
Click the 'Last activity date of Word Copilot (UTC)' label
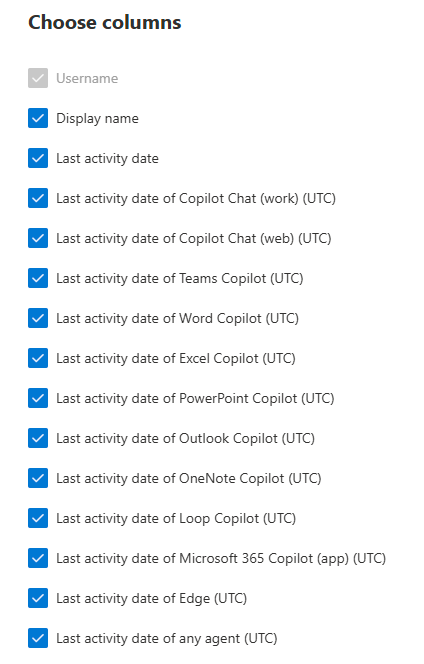(177, 318)
